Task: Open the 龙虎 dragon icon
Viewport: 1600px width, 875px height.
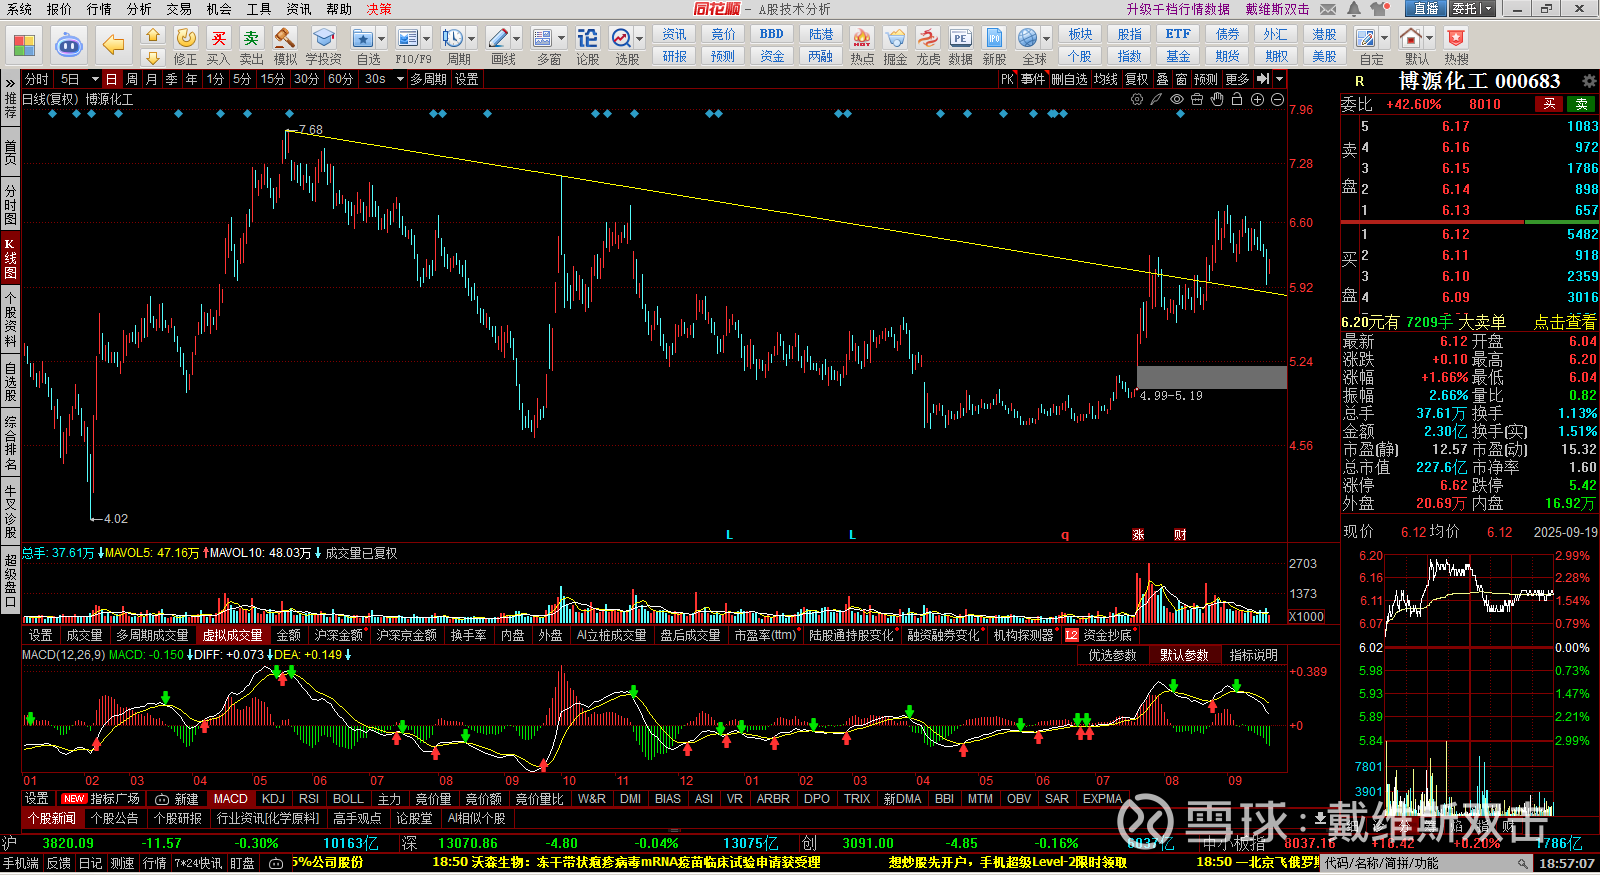Action: 928,38
